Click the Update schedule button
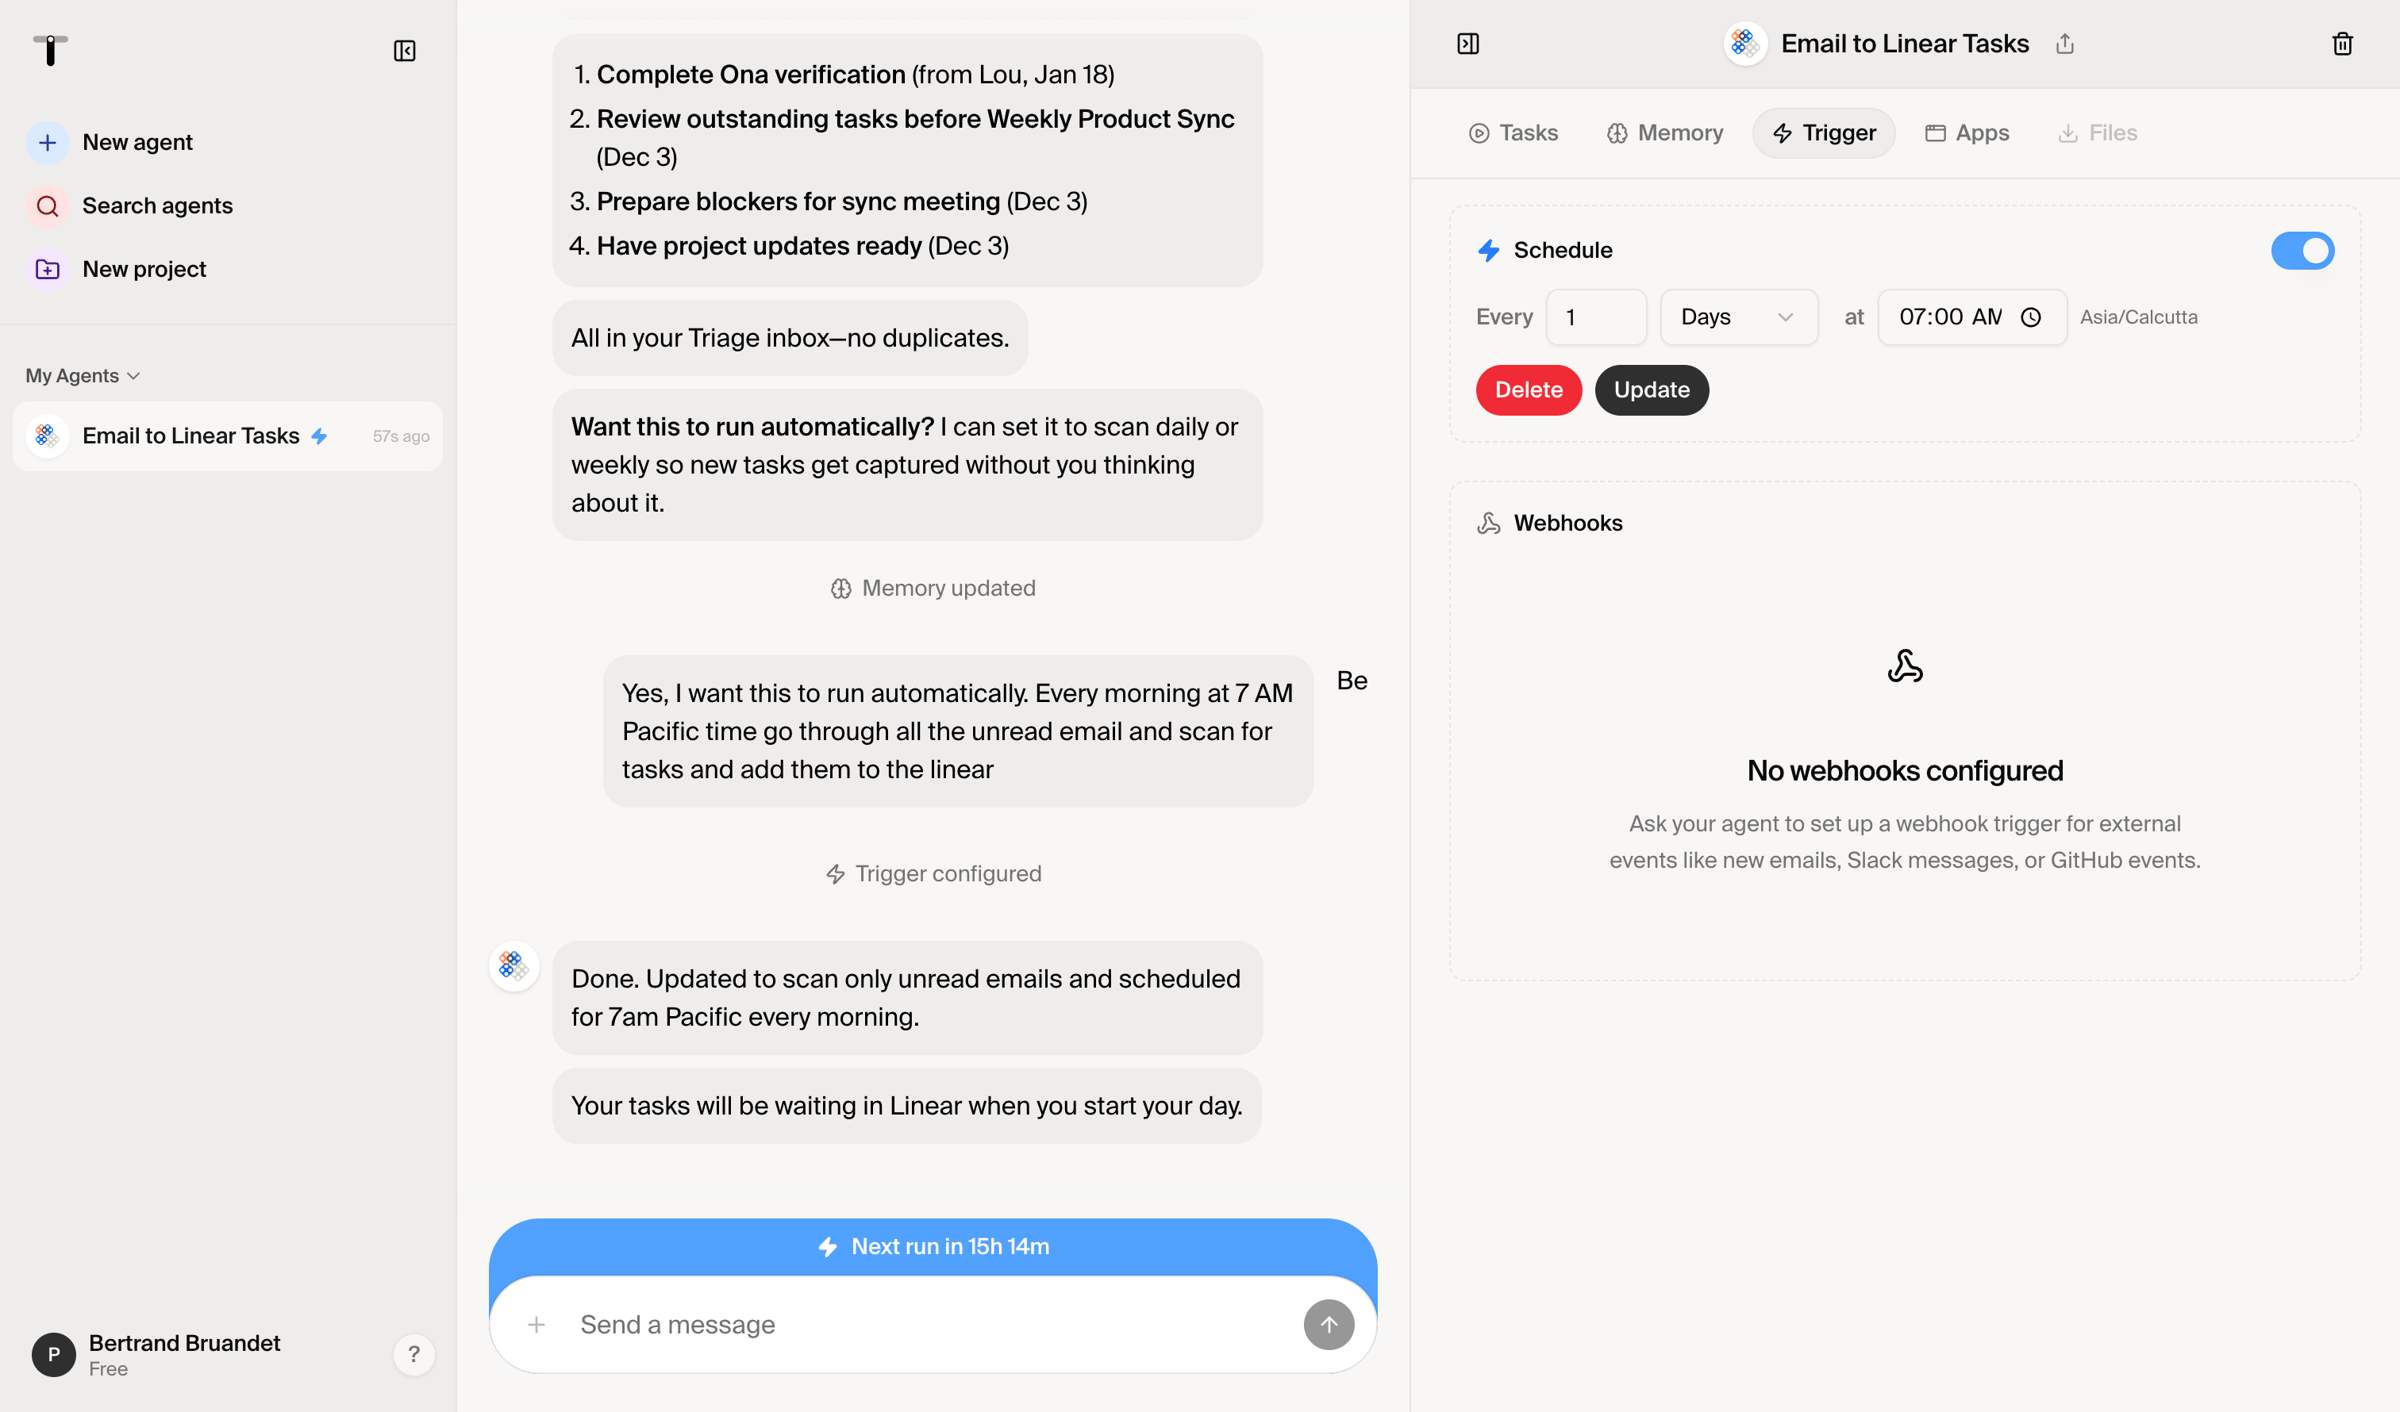This screenshot has height=1412, width=2400. coord(1651,390)
